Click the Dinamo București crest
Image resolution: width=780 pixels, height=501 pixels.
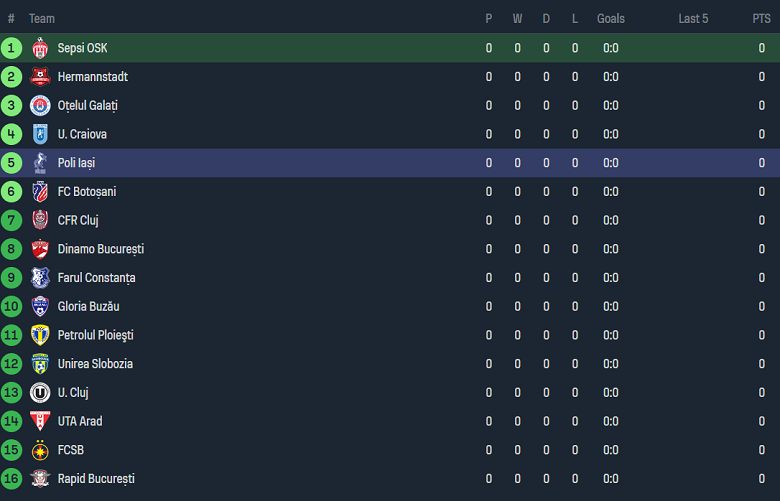coord(40,249)
